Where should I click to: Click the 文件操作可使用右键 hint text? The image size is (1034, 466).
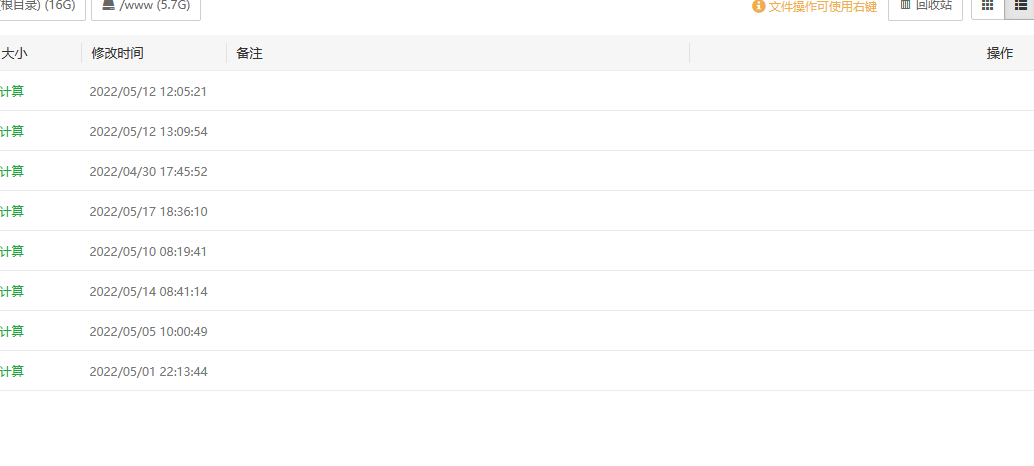(x=822, y=7)
